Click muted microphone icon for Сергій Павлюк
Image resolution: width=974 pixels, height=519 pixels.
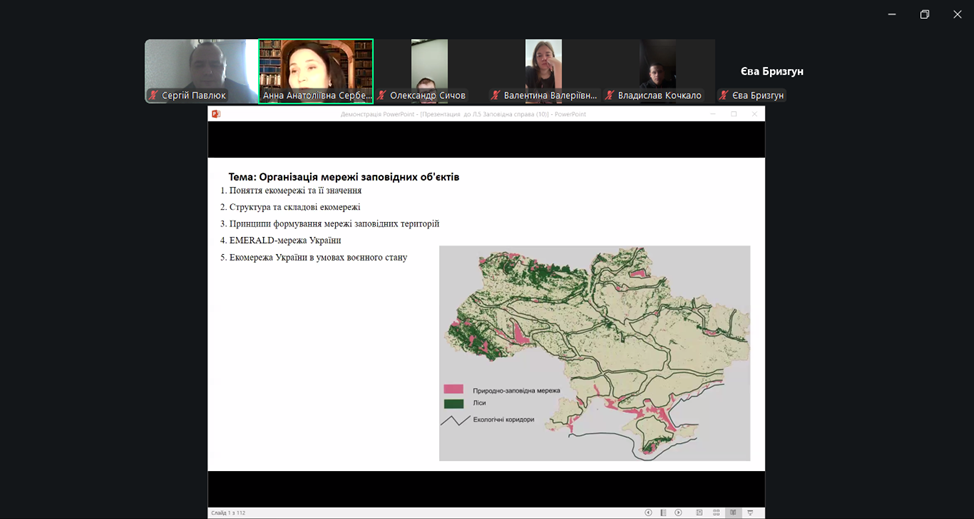[153, 96]
